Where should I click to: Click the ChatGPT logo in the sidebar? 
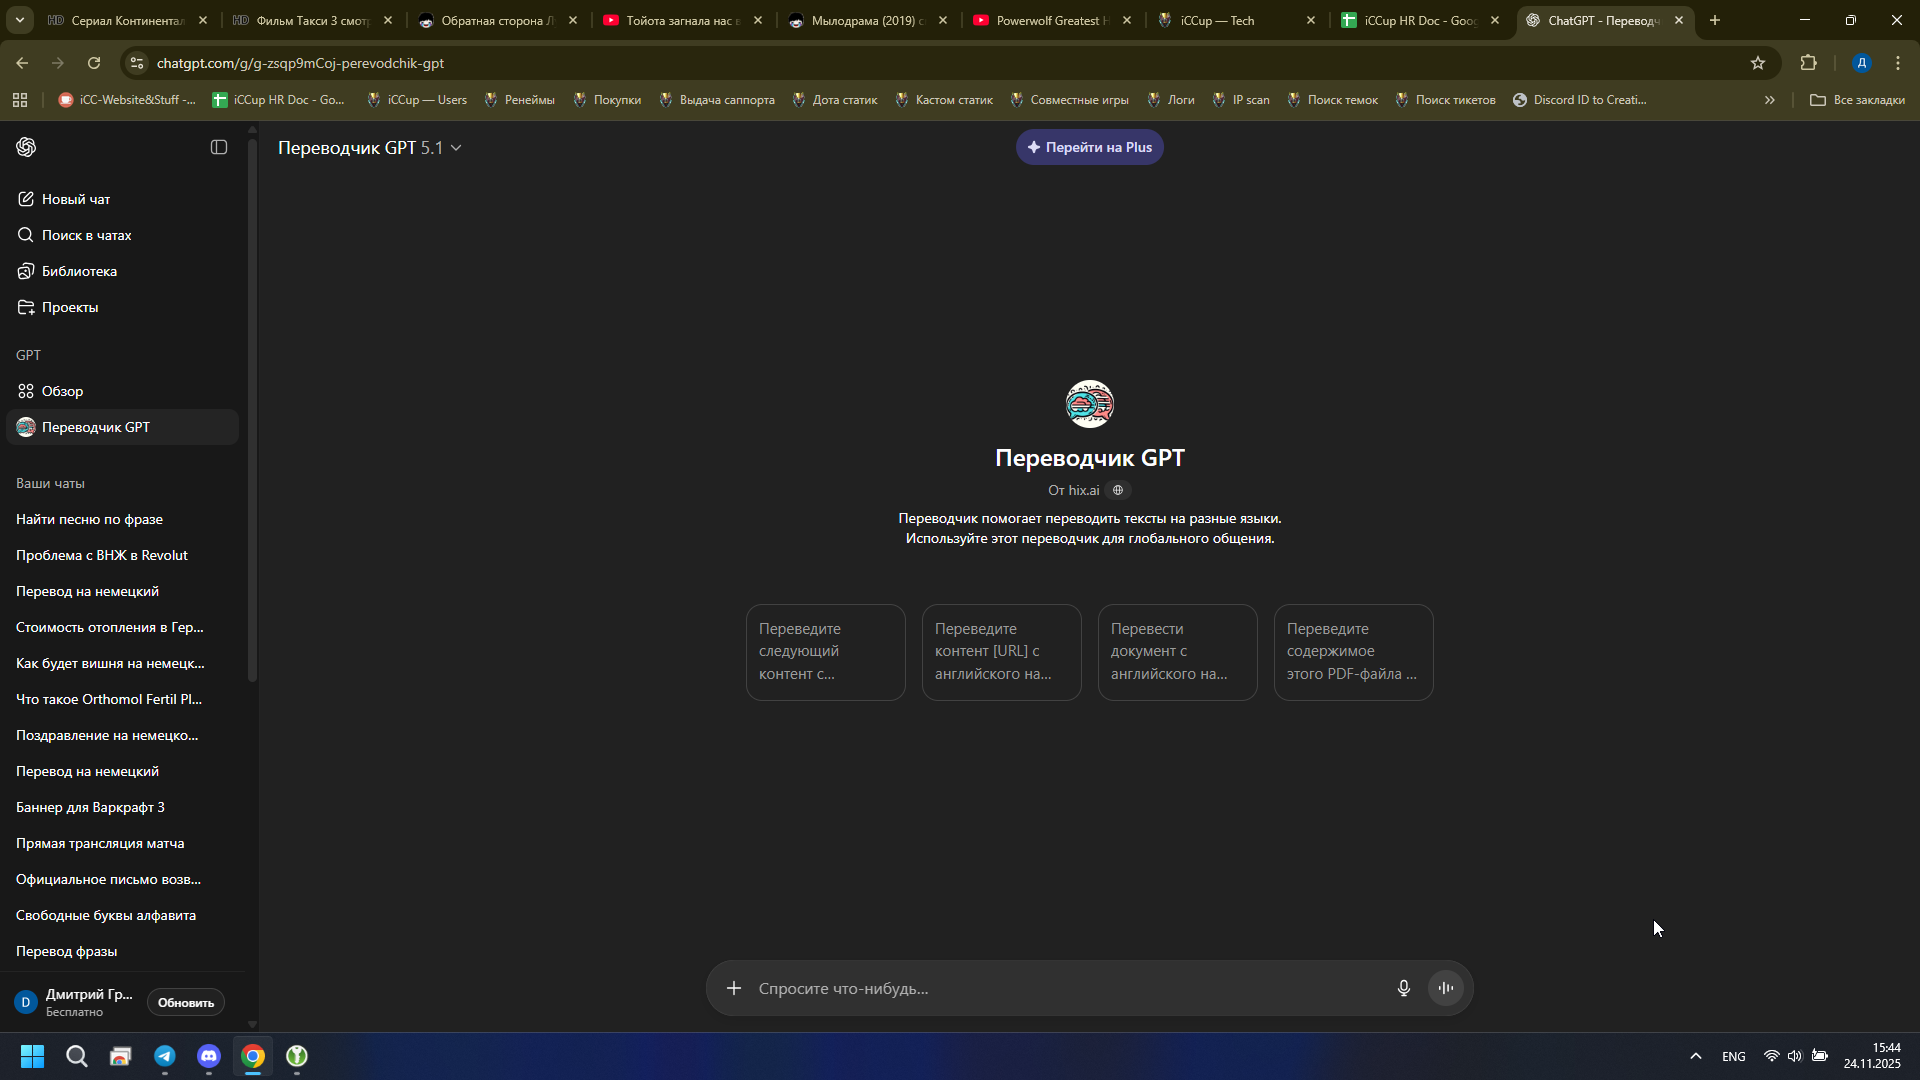(27, 147)
